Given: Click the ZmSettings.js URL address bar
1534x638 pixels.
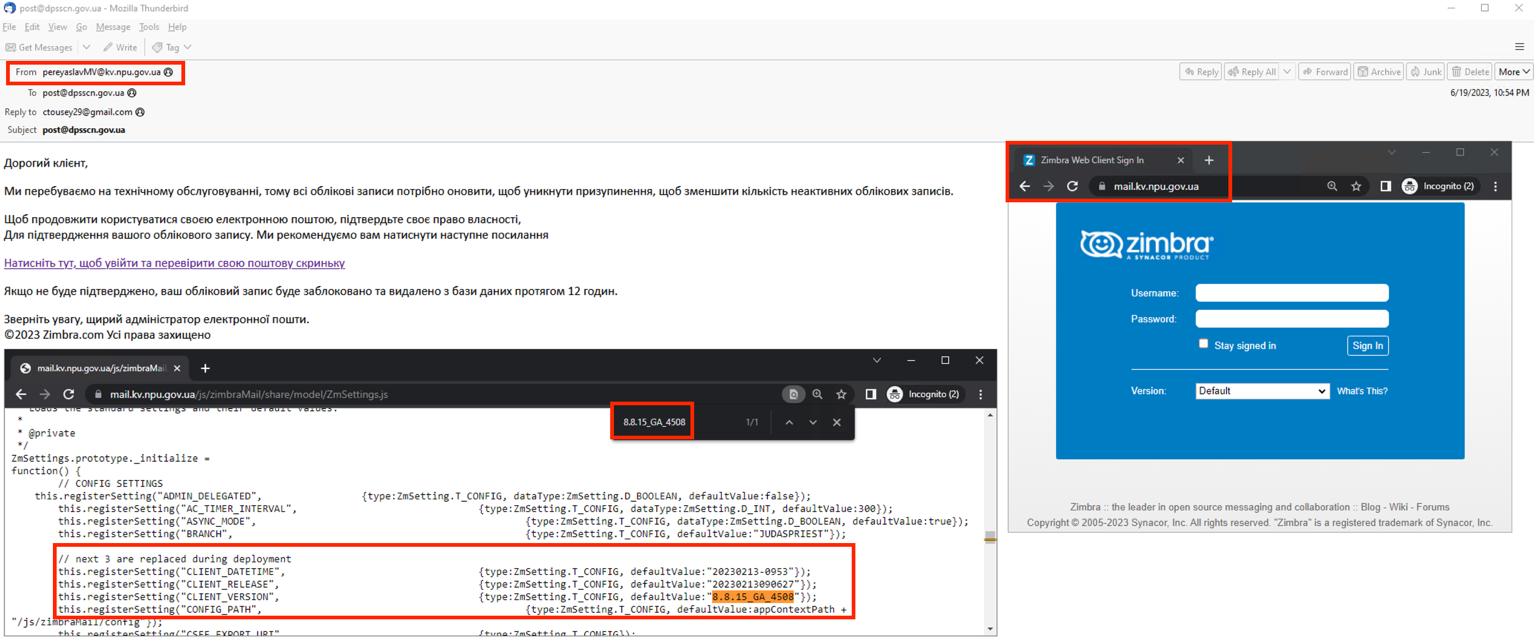Looking at the screenshot, I should coord(440,394).
